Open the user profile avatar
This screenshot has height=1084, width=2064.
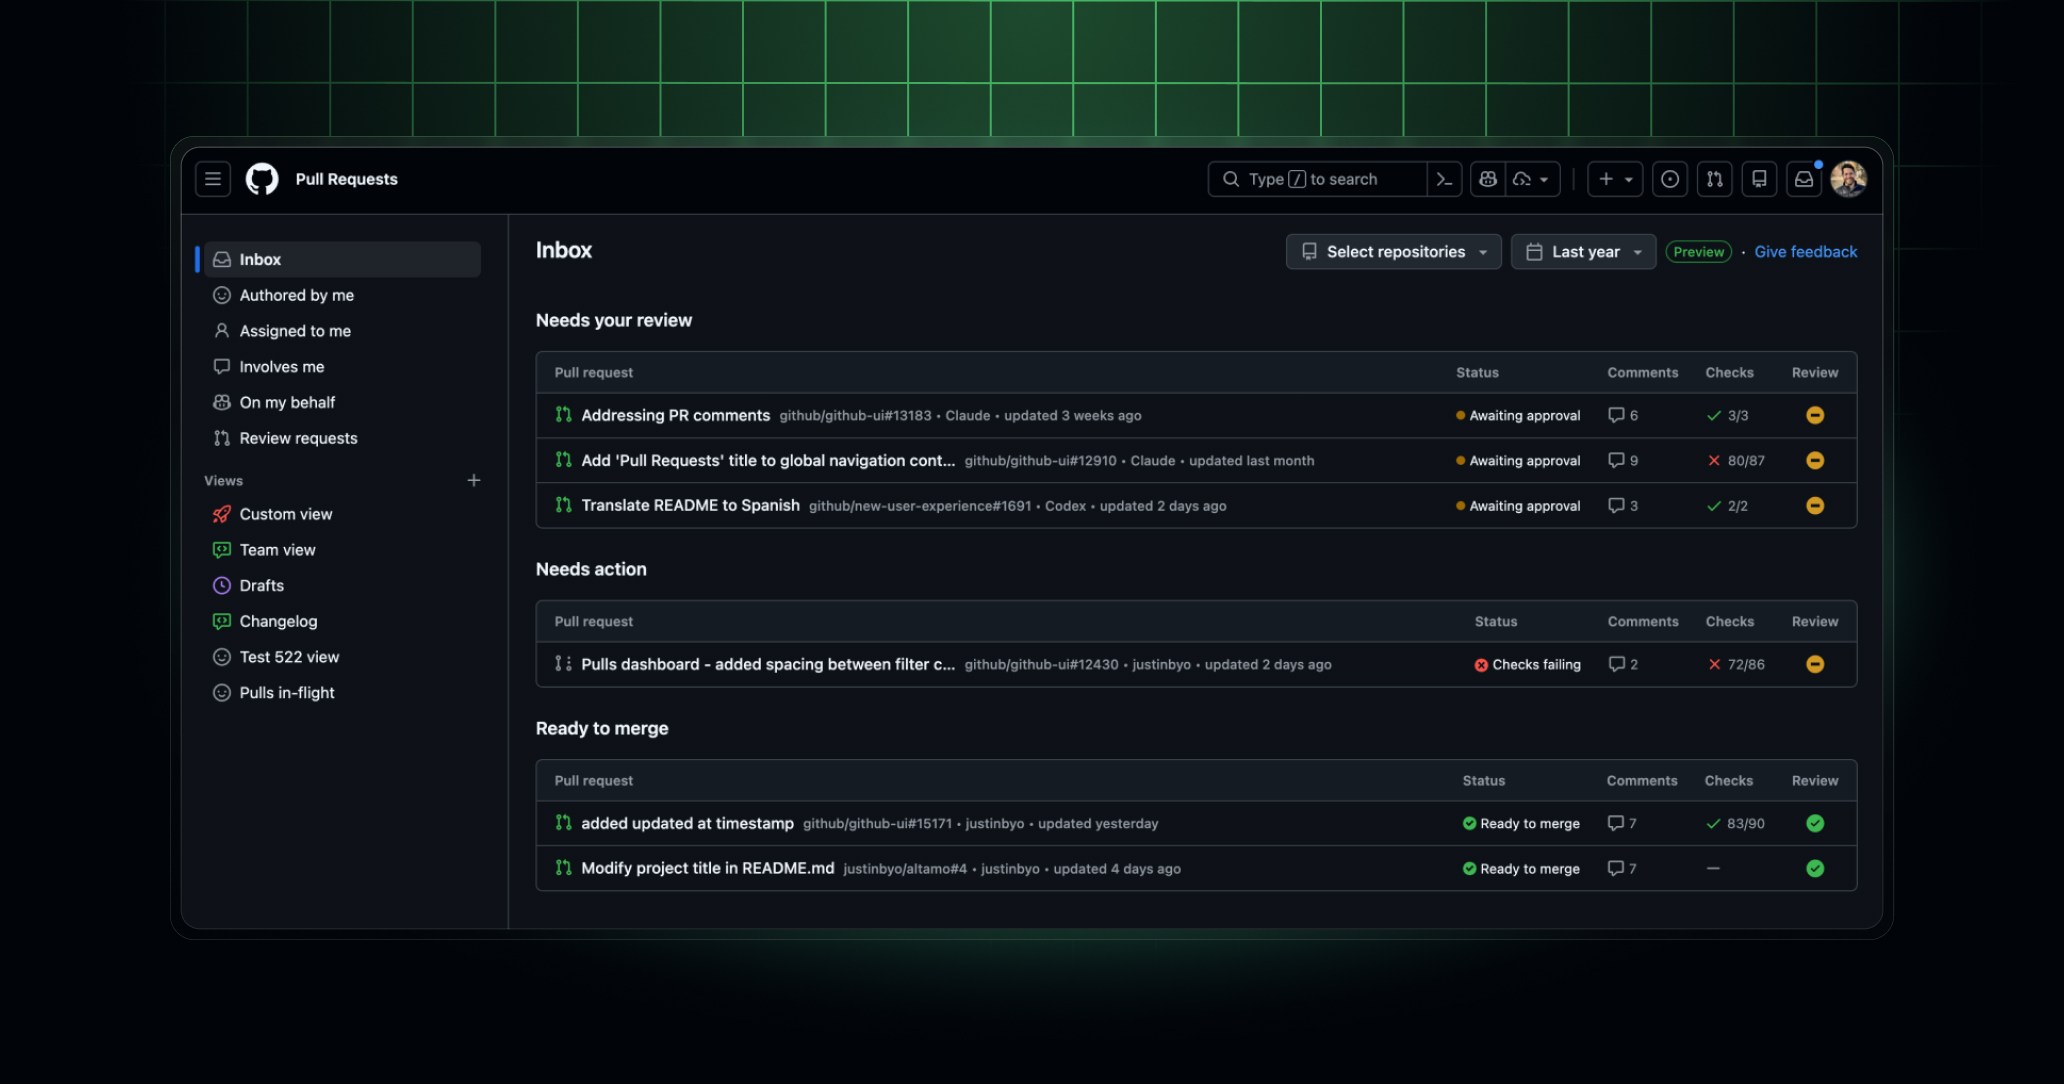tap(1848, 179)
